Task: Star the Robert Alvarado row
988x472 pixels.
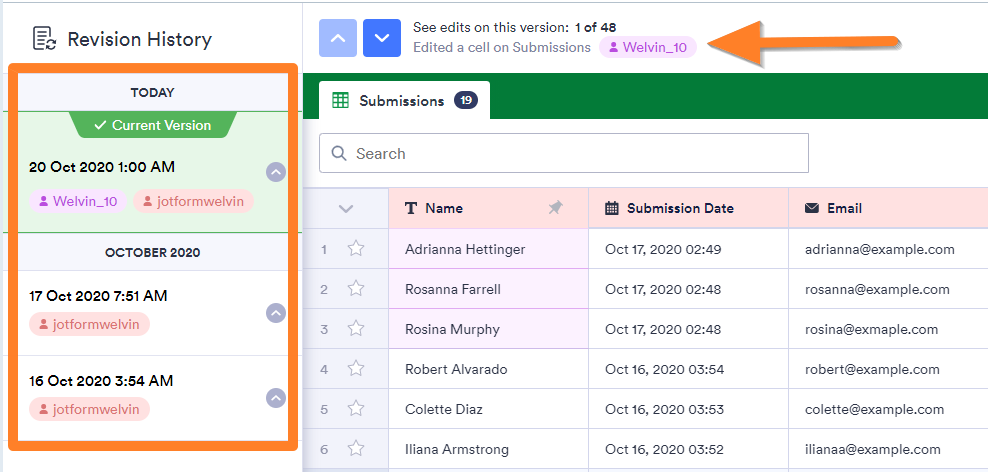Action: (x=355, y=369)
